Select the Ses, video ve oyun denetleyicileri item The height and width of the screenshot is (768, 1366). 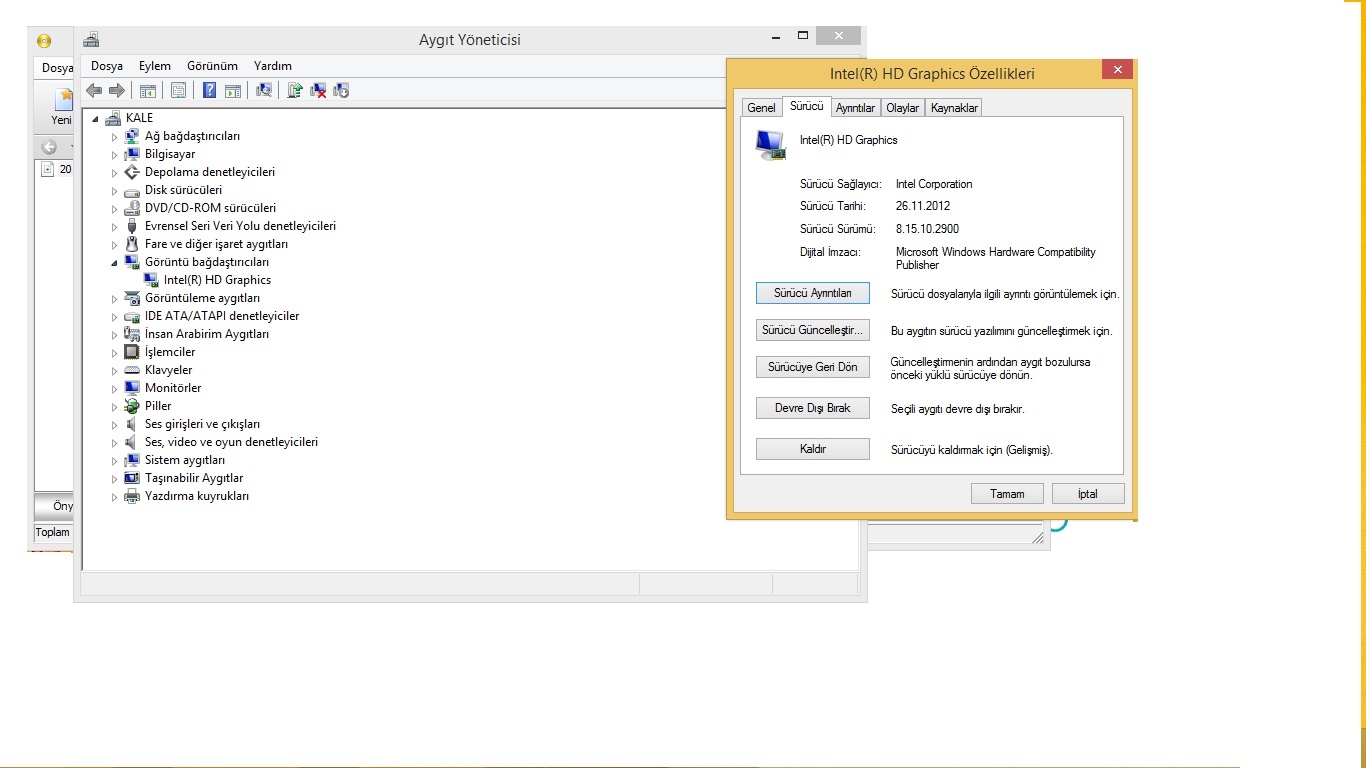[231, 442]
